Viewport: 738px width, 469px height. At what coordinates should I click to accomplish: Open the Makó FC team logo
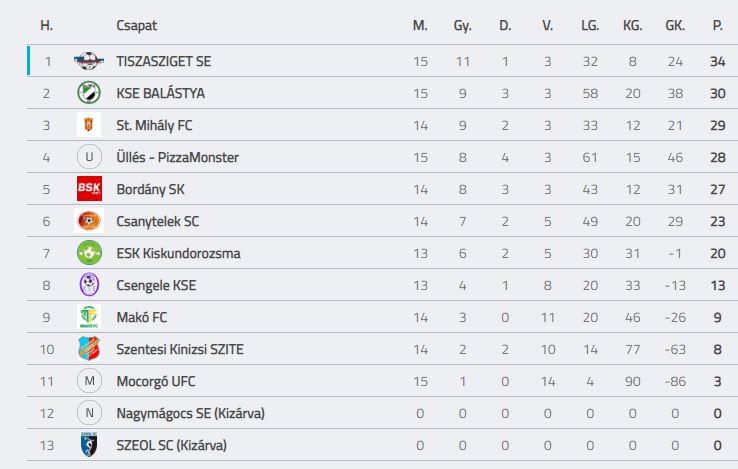89,317
